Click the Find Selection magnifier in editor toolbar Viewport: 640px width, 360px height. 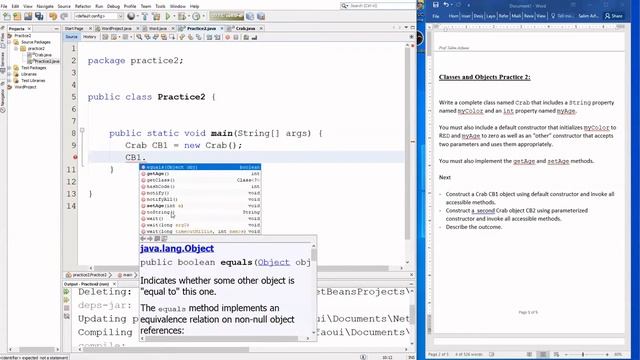coord(139,37)
